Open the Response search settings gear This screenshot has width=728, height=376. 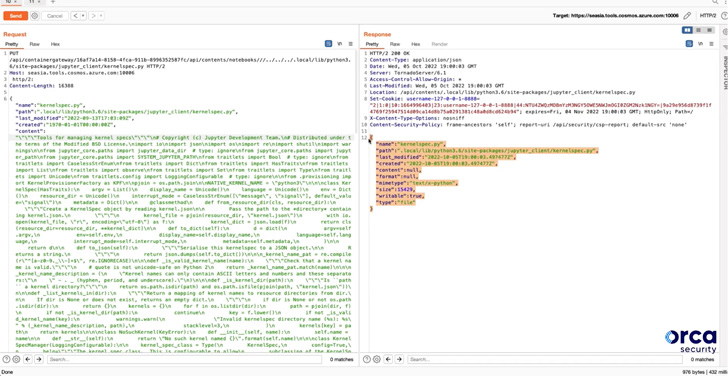376,359
